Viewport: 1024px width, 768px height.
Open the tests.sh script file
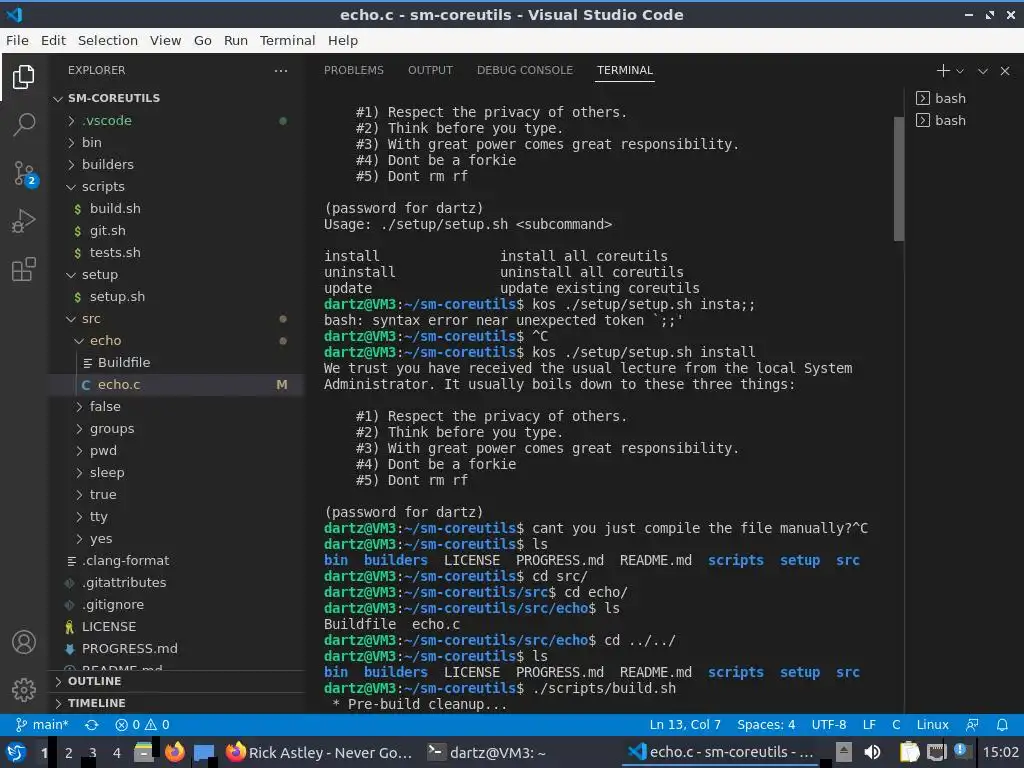click(x=176, y=253)
